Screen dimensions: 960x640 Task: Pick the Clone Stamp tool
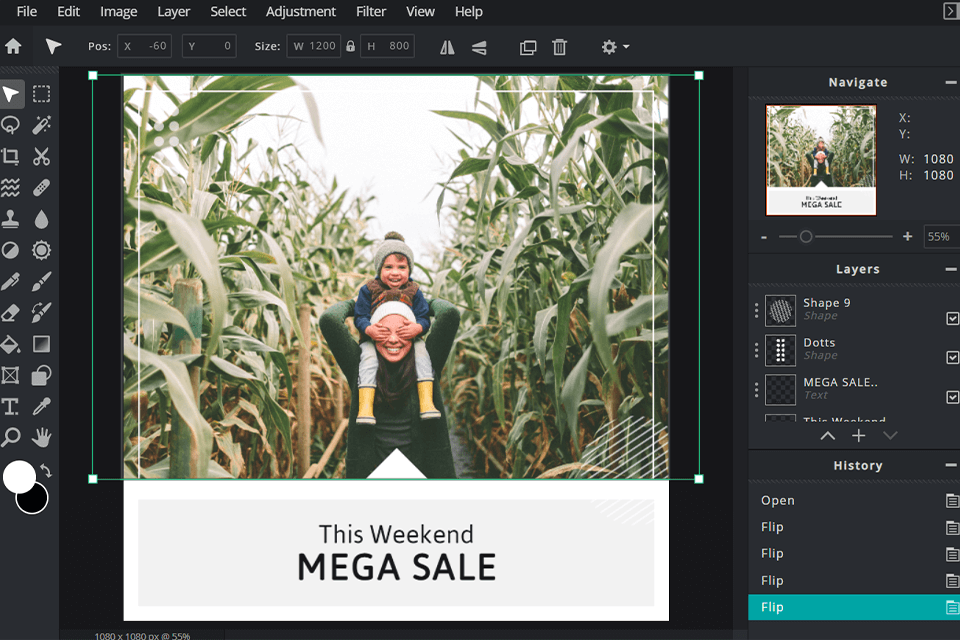[12, 219]
